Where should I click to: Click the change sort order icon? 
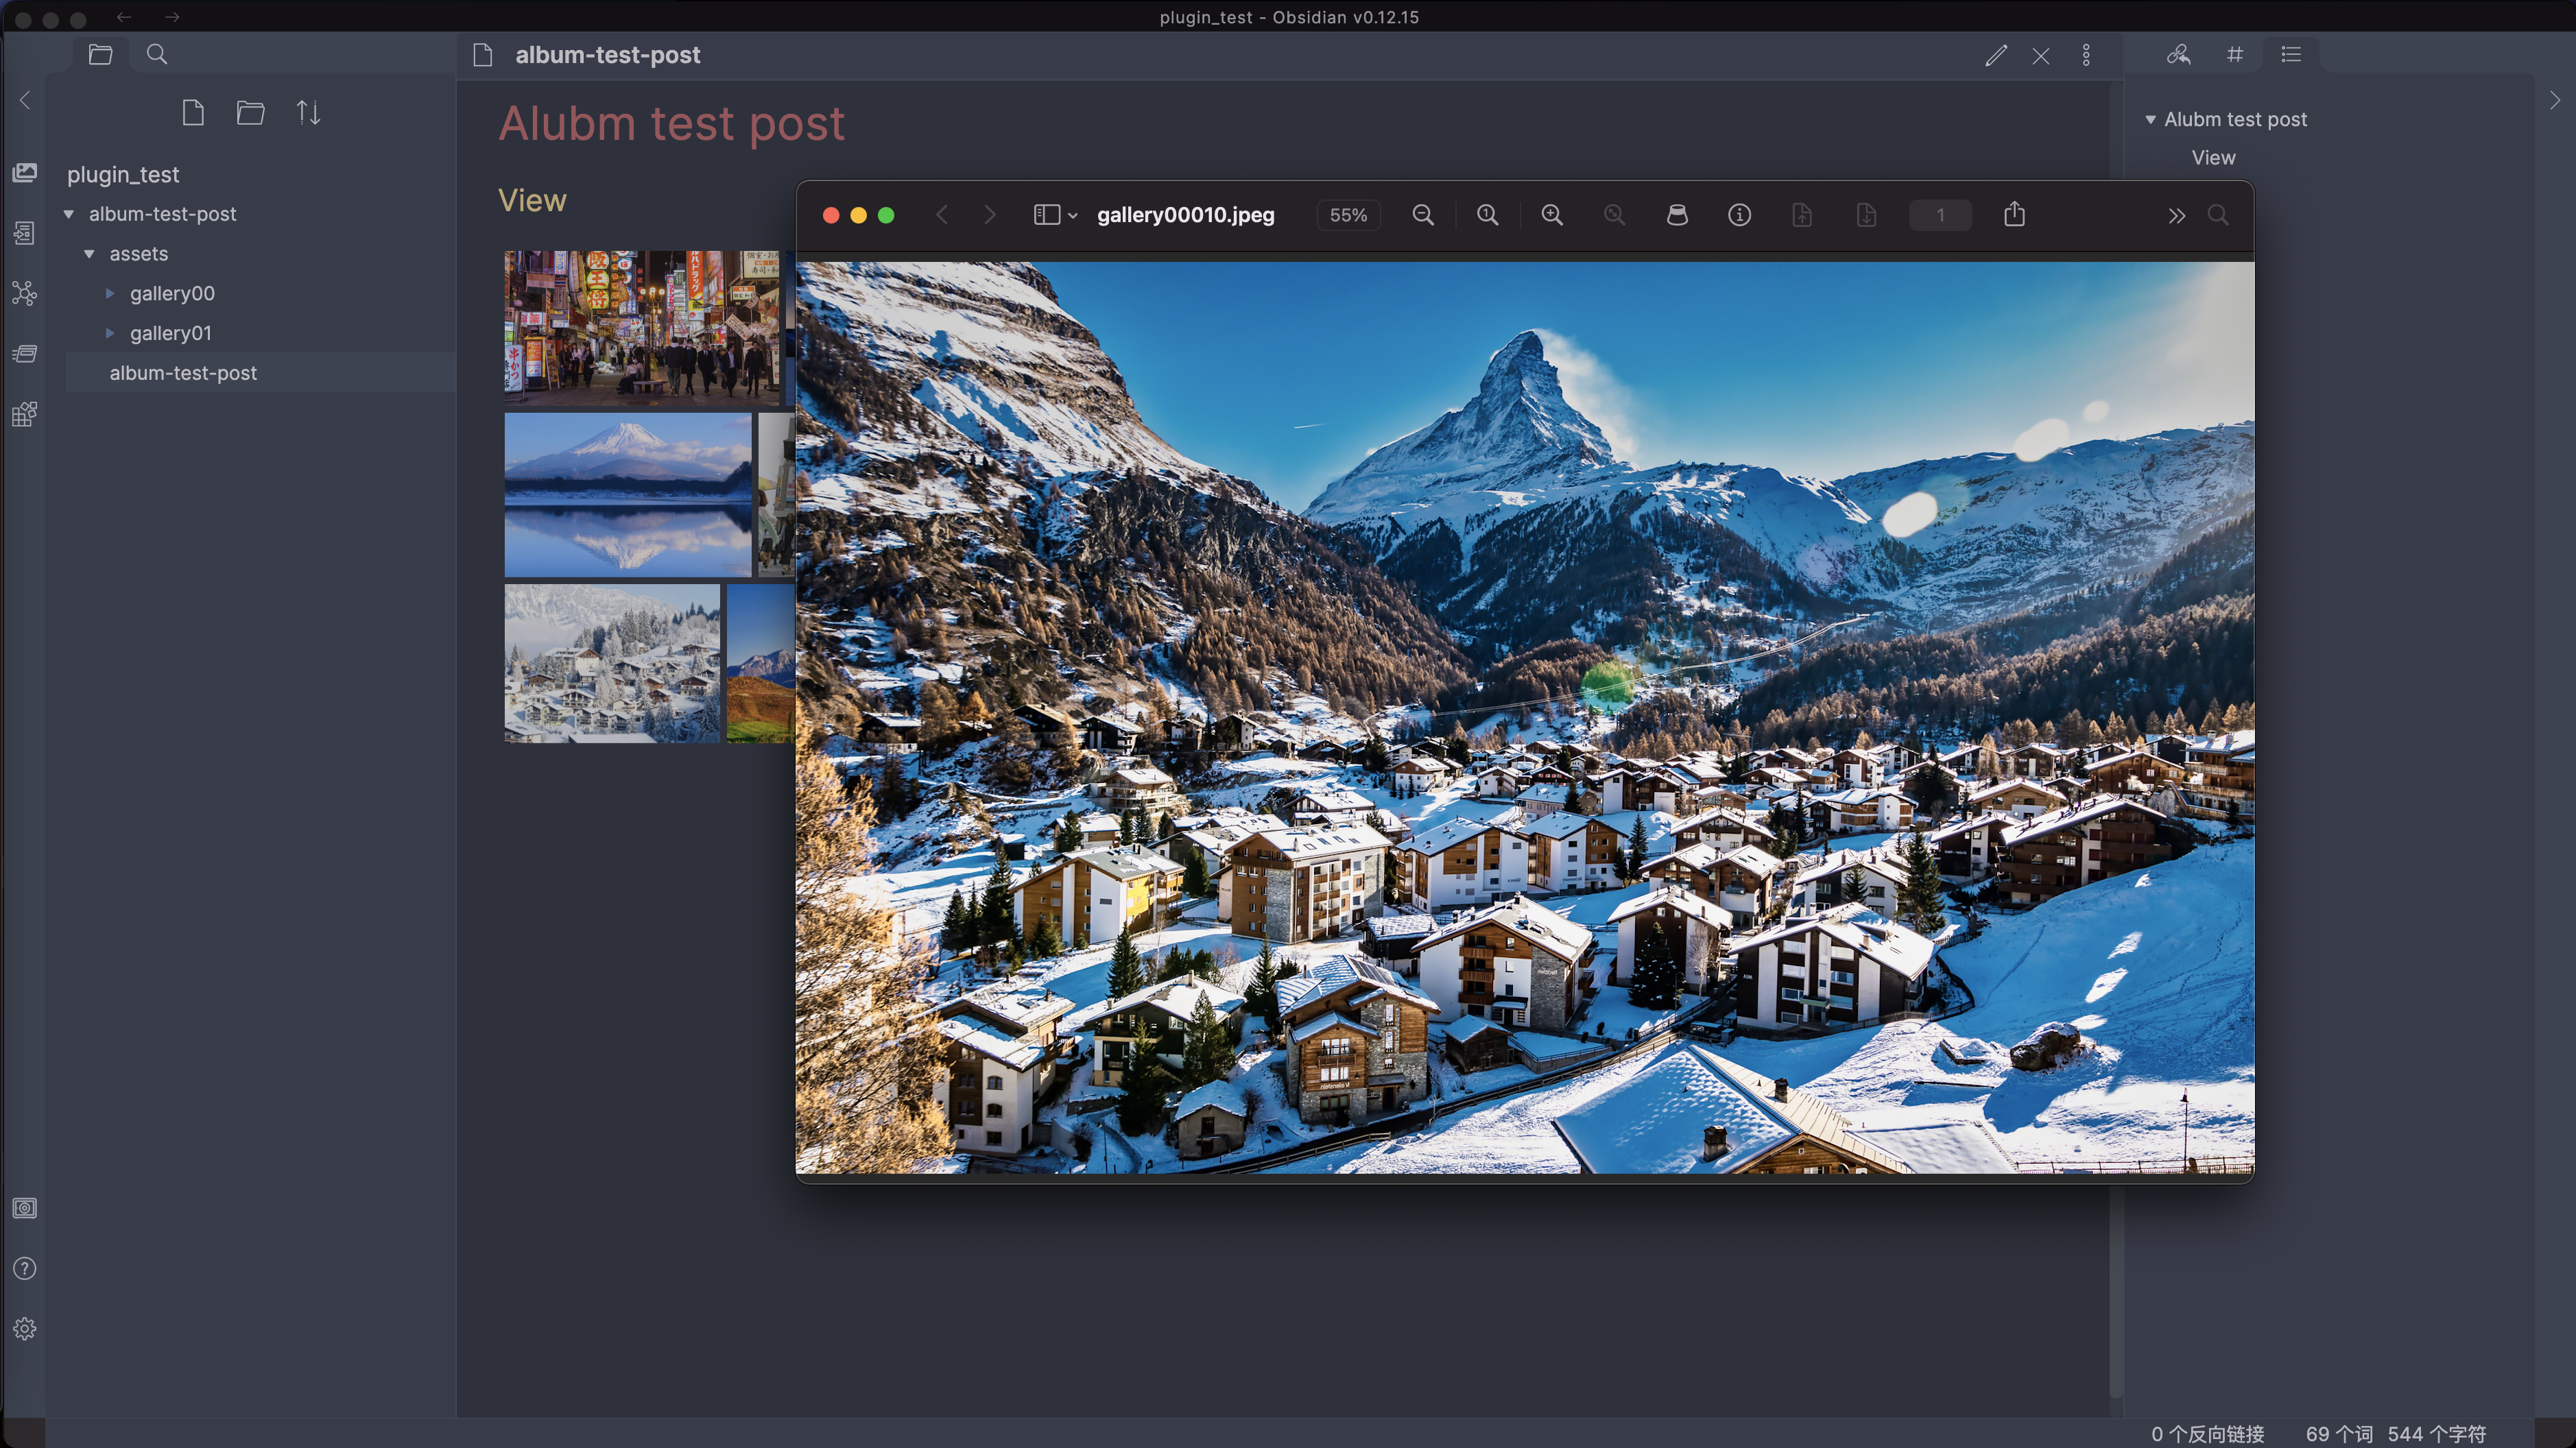308,113
